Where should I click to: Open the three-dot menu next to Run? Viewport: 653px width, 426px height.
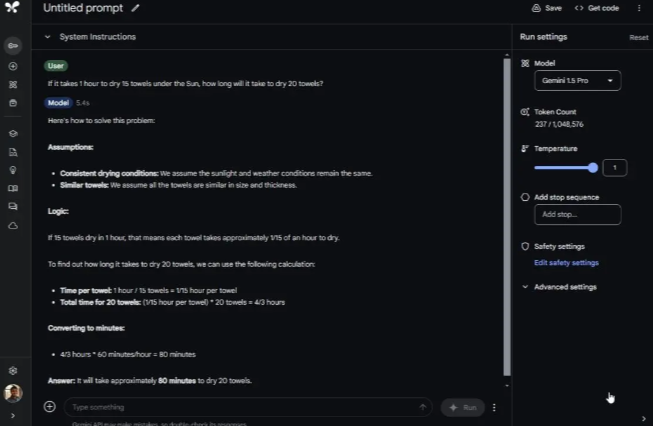494,407
